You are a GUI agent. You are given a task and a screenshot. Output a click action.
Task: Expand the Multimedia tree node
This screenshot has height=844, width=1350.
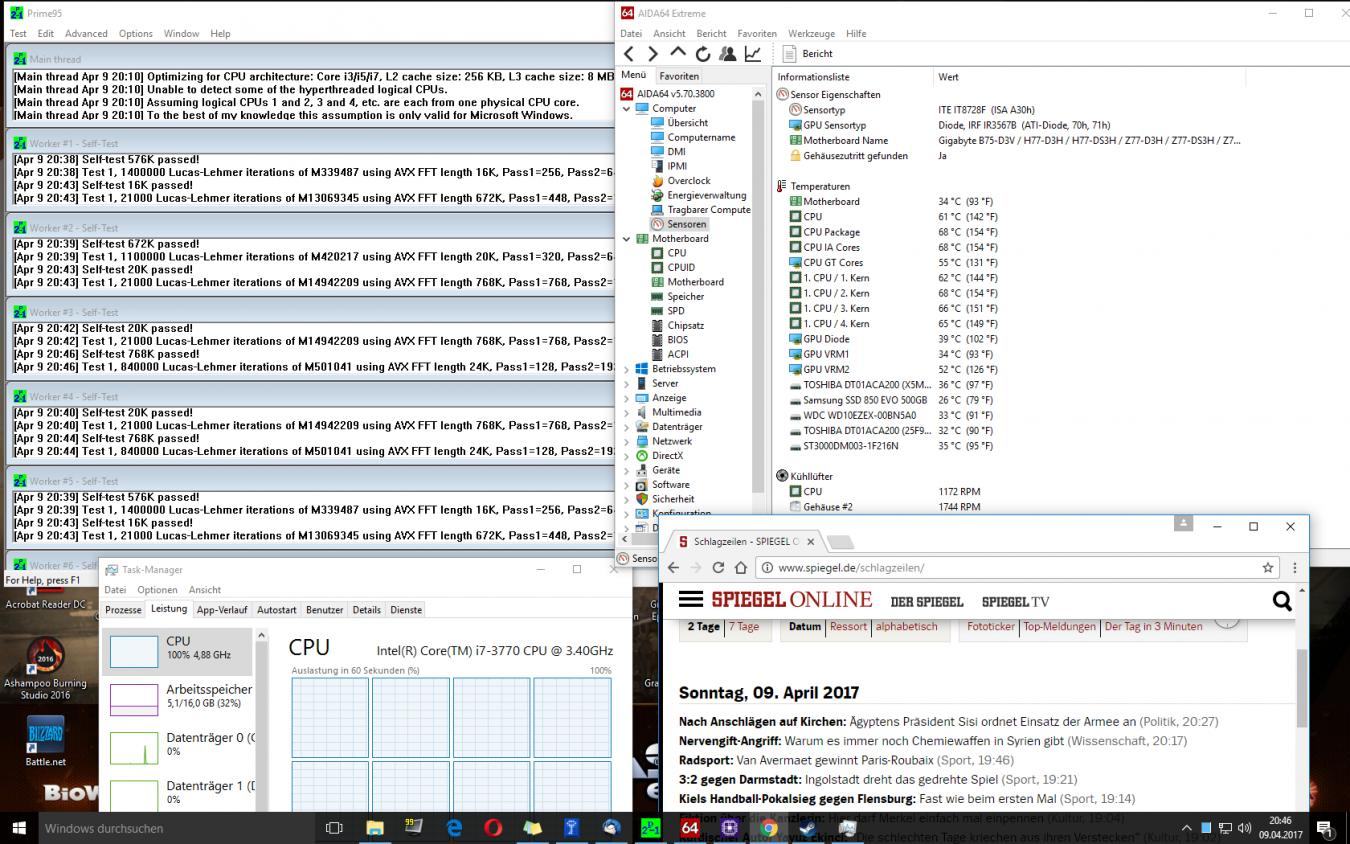[x=627, y=412]
